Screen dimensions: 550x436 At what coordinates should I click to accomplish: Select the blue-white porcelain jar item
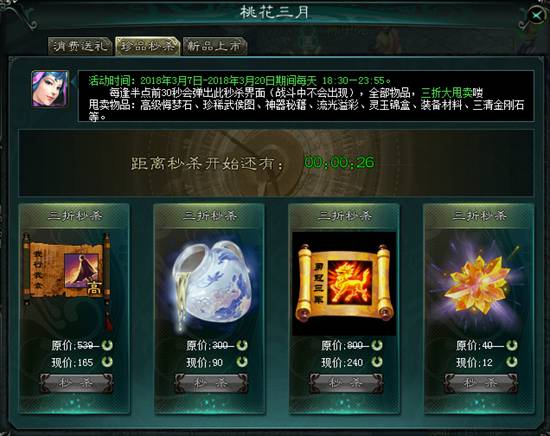(x=211, y=283)
